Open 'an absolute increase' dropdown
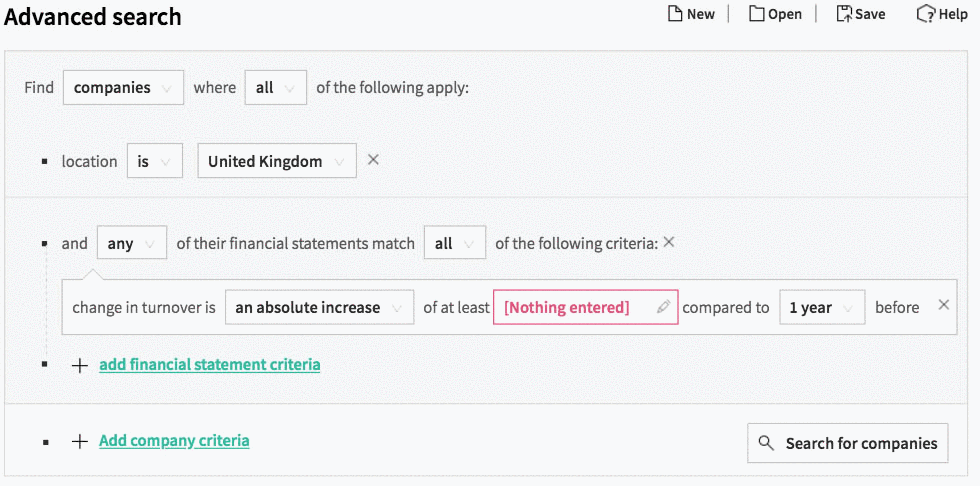 point(319,307)
